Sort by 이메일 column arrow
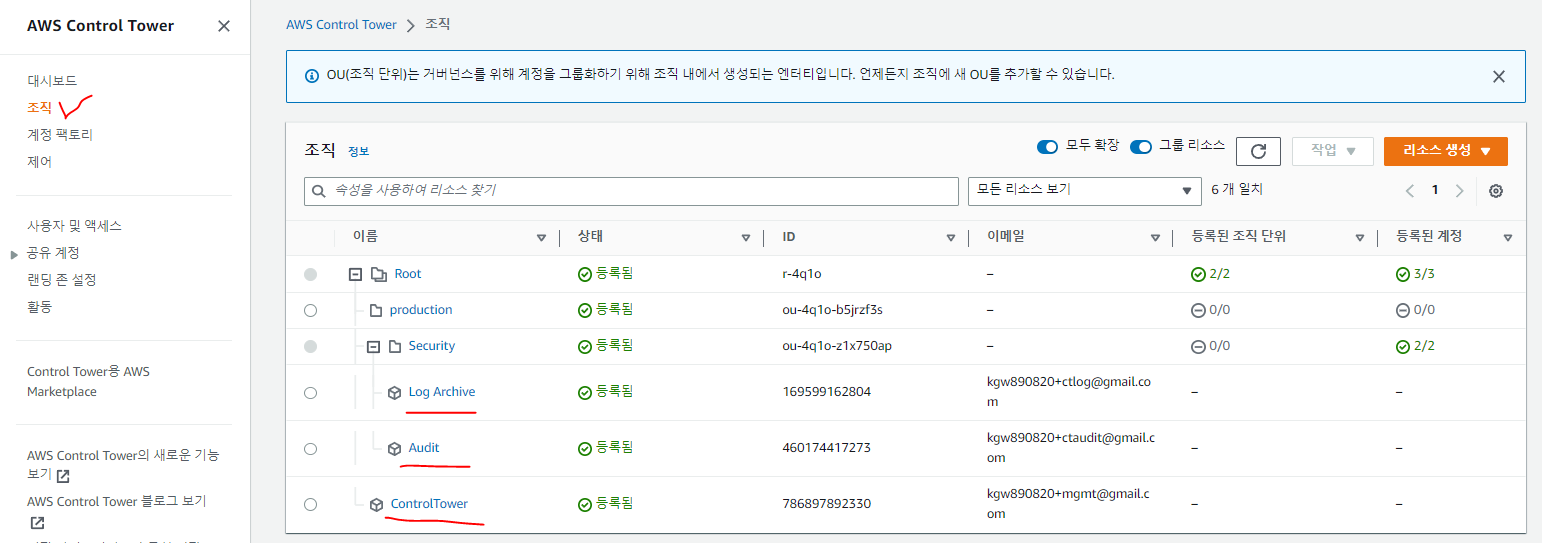 point(1155,238)
